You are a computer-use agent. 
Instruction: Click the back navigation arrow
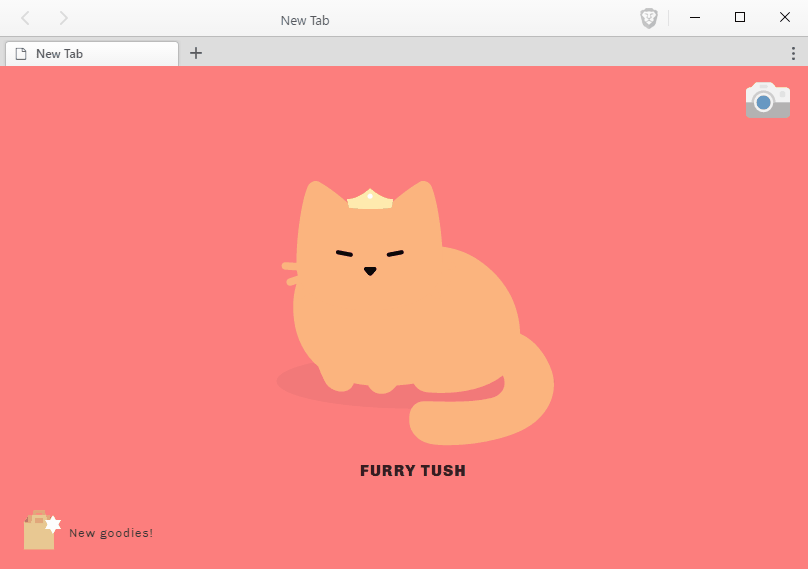[x=25, y=19]
